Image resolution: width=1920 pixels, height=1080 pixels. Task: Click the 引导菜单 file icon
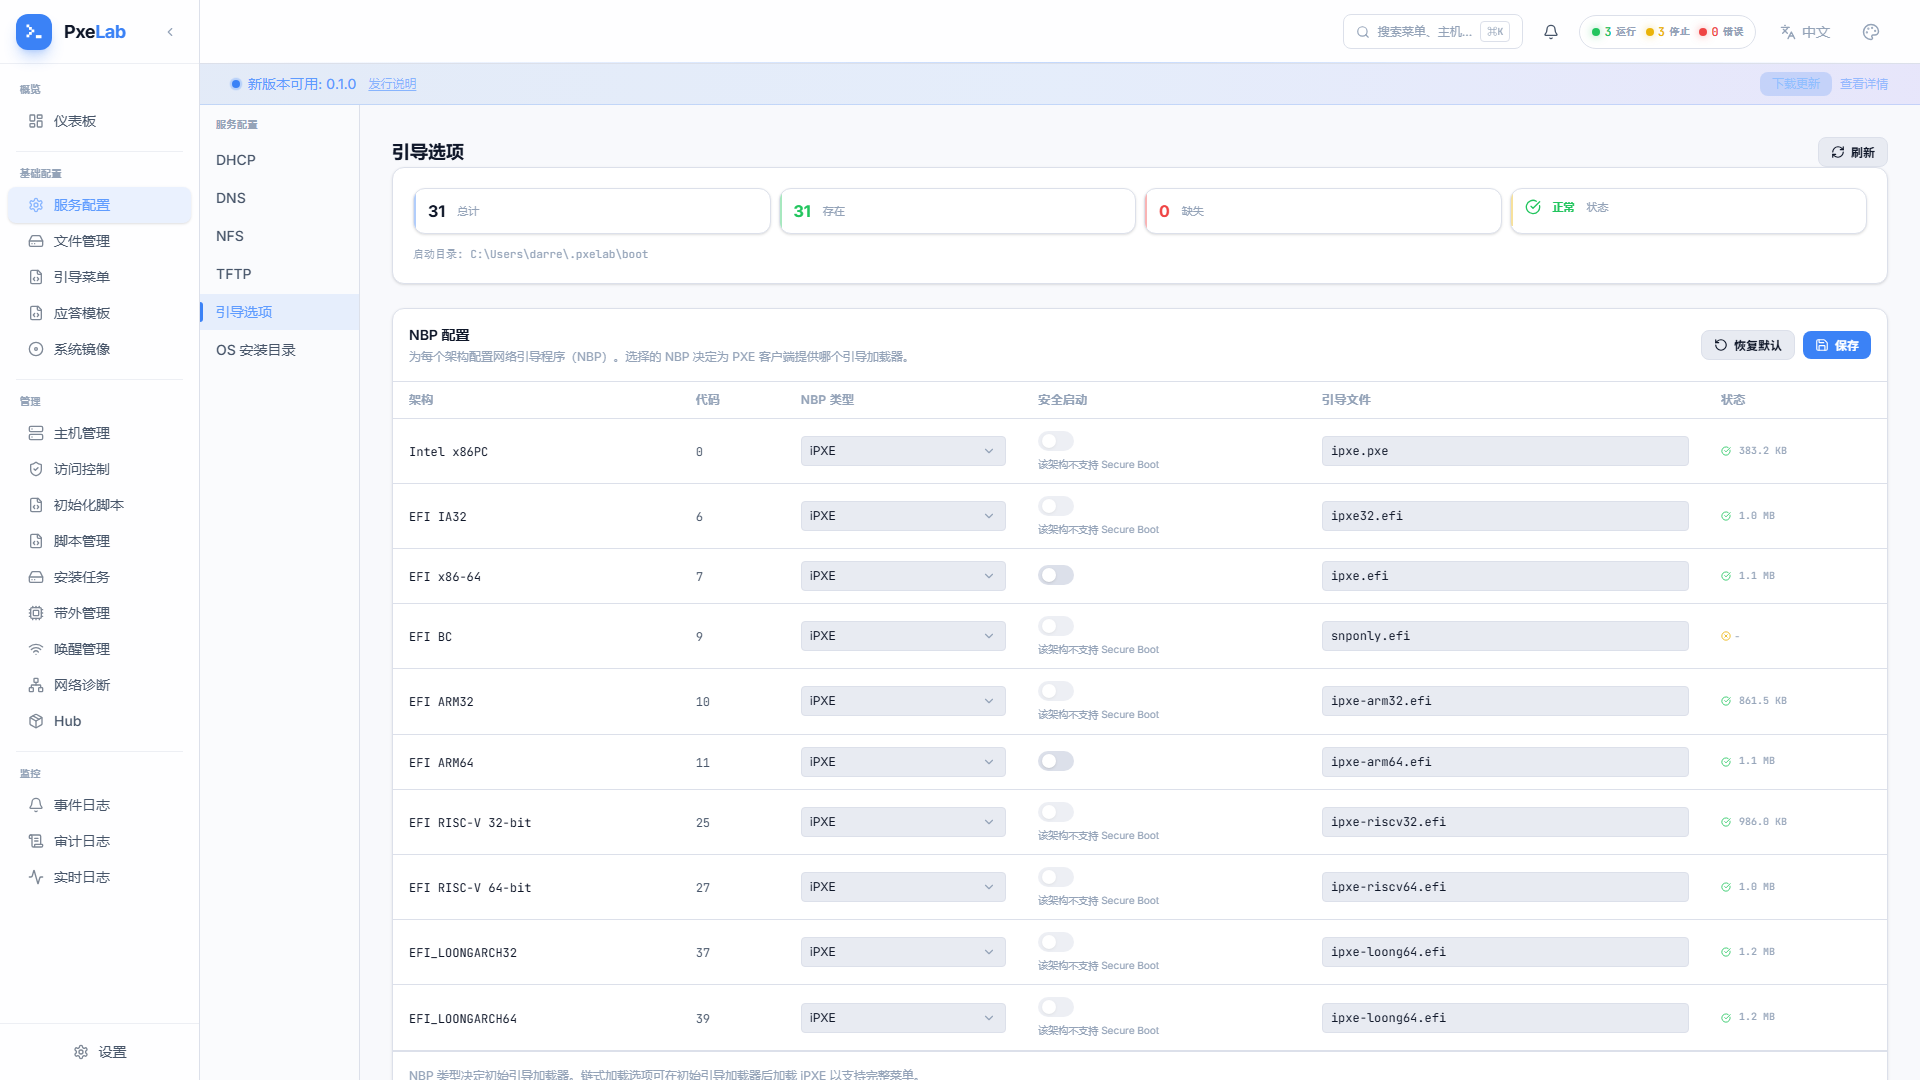pos(36,277)
